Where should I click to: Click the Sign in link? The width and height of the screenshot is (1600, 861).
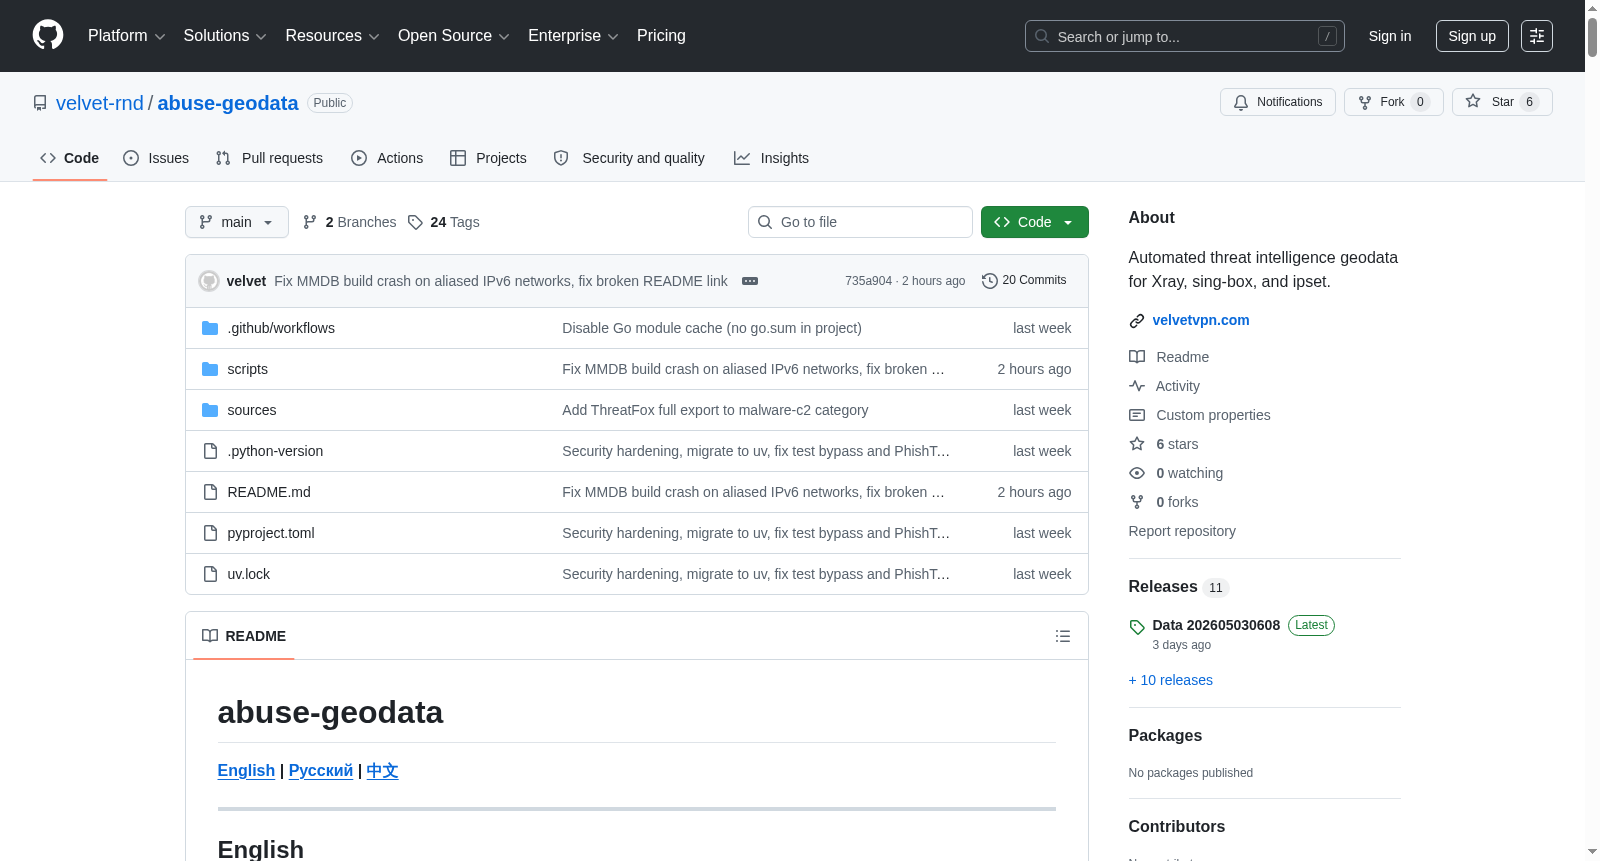tap(1390, 36)
